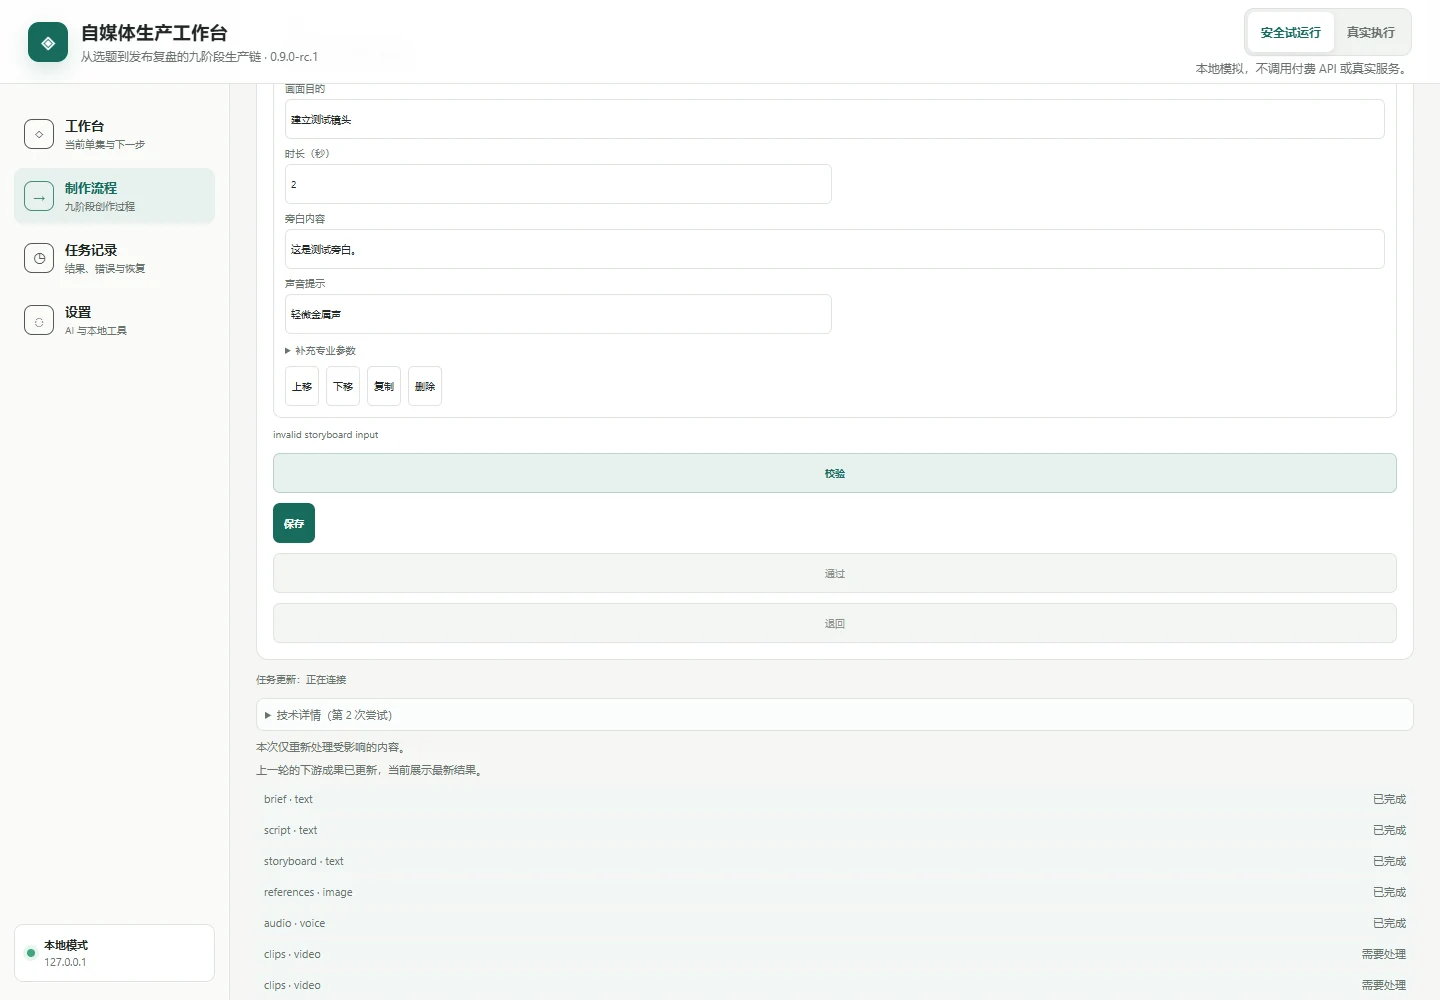
Task: Click the 127.0.0.1 address text
Action: [65, 962]
